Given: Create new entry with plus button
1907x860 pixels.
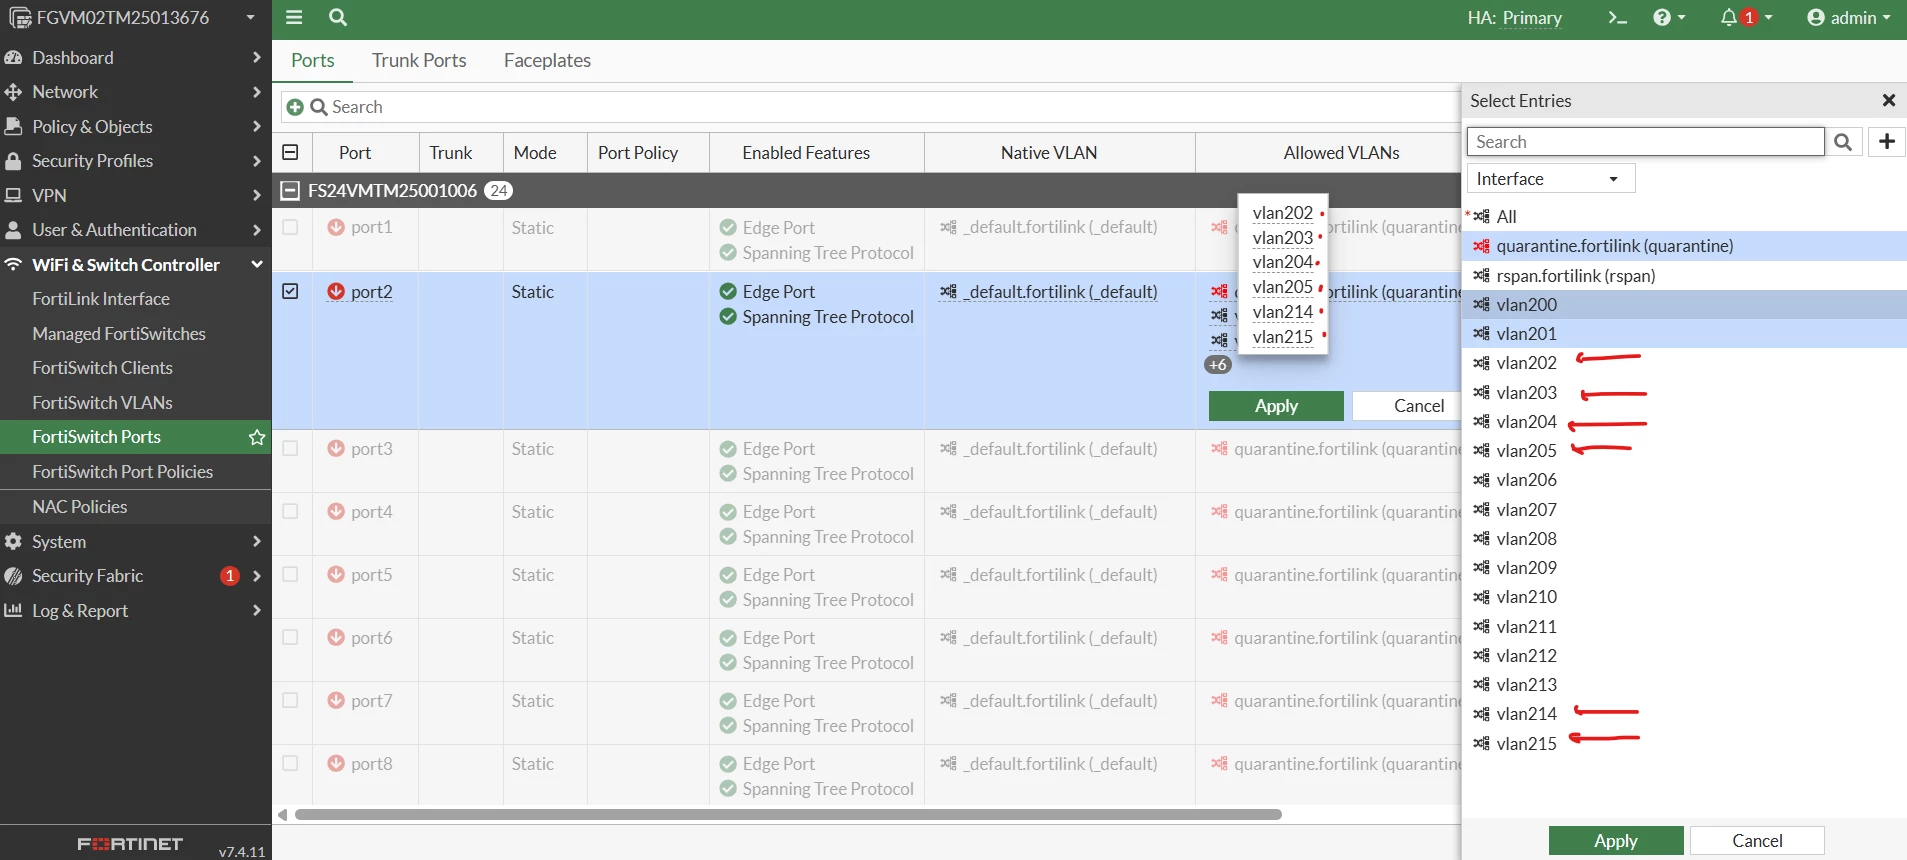Looking at the screenshot, I should click(1887, 142).
